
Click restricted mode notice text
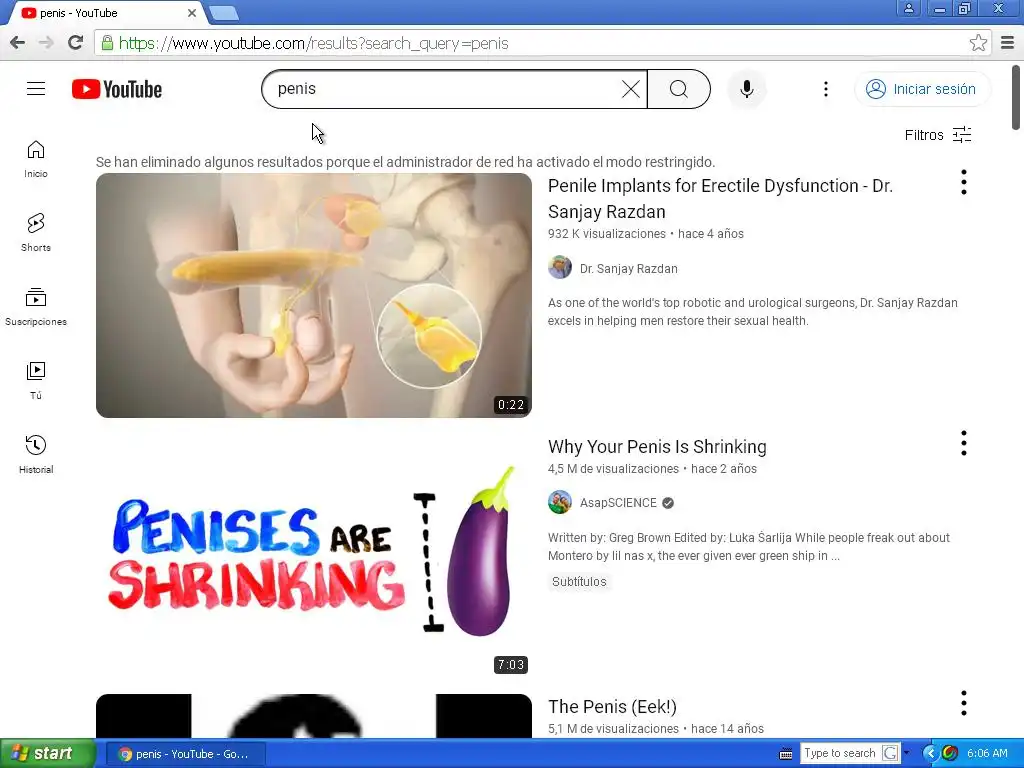pos(406,162)
